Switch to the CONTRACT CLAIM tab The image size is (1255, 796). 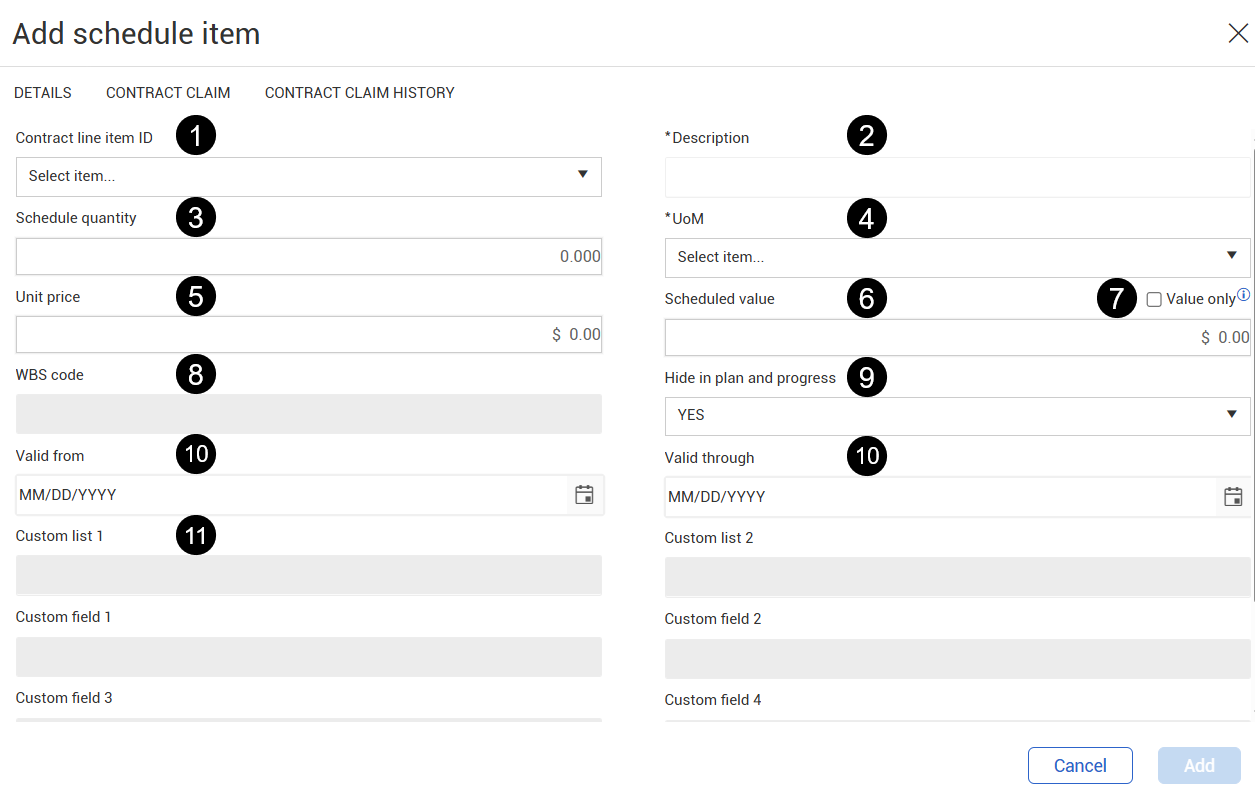pyautogui.click(x=168, y=93)
